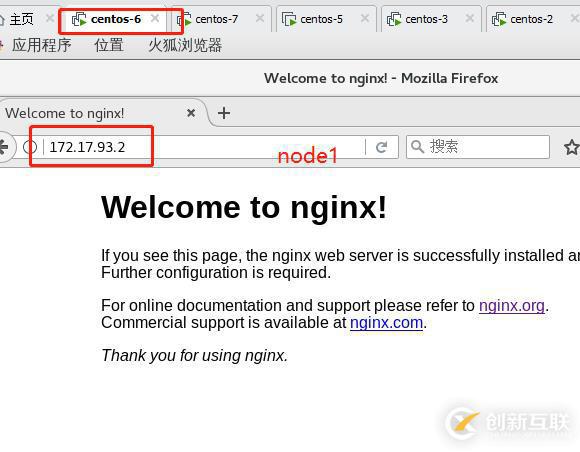Click the search magnifier icon
The image size is (580, 452).
pos(418,147)
